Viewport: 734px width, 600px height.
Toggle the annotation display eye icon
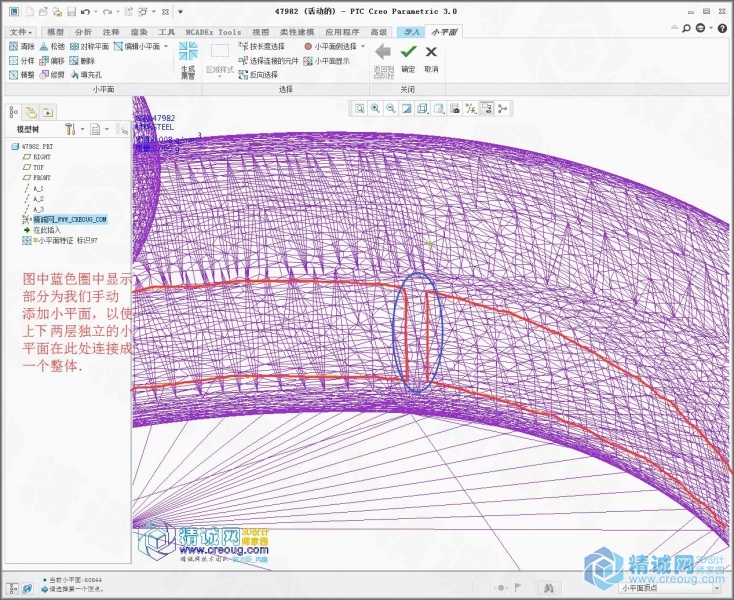click(x=486, y=109)
